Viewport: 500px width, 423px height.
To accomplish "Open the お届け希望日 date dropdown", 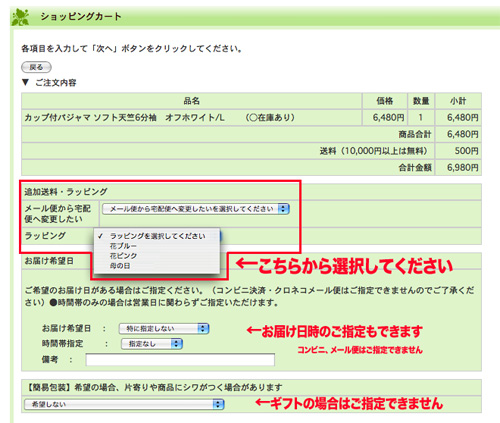I will pyautogui.click(x=164, y=329).
